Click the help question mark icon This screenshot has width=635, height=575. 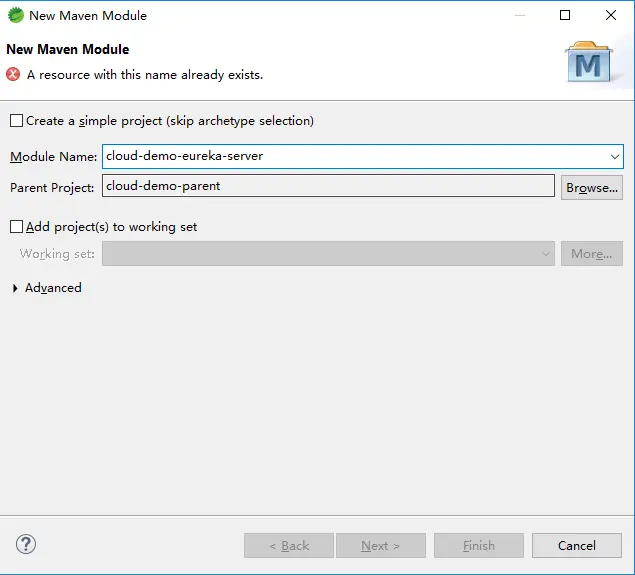tap(26, 544)
